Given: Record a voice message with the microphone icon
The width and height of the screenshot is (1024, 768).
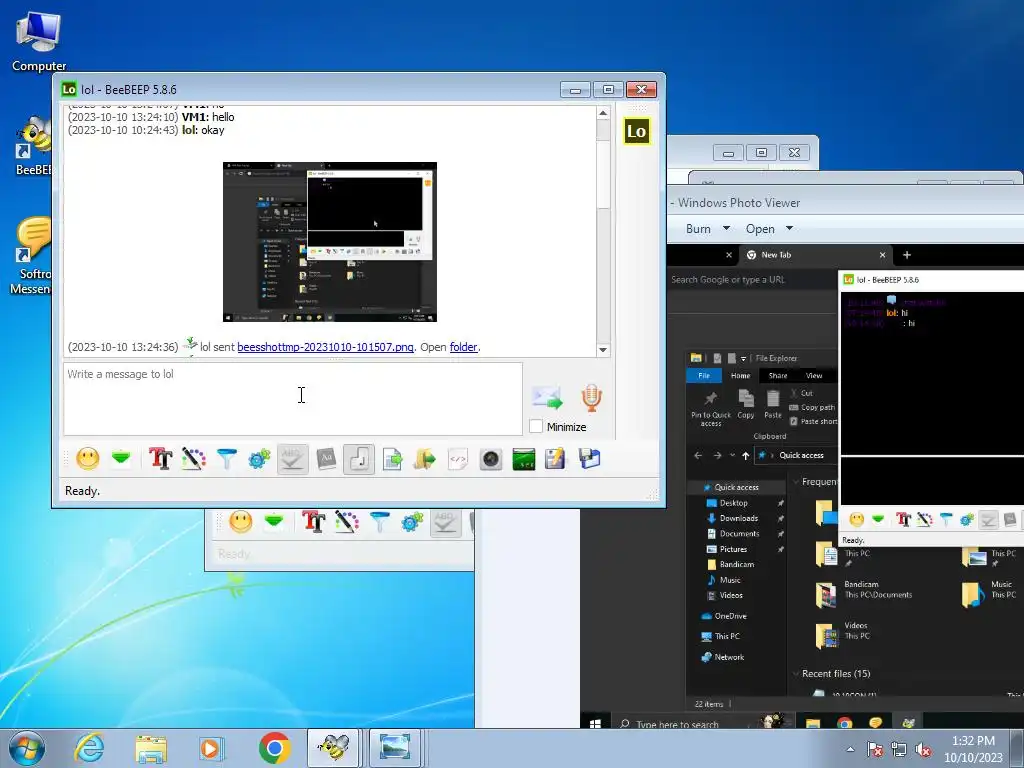Looking at the screenshot, I should coord(591,397).
